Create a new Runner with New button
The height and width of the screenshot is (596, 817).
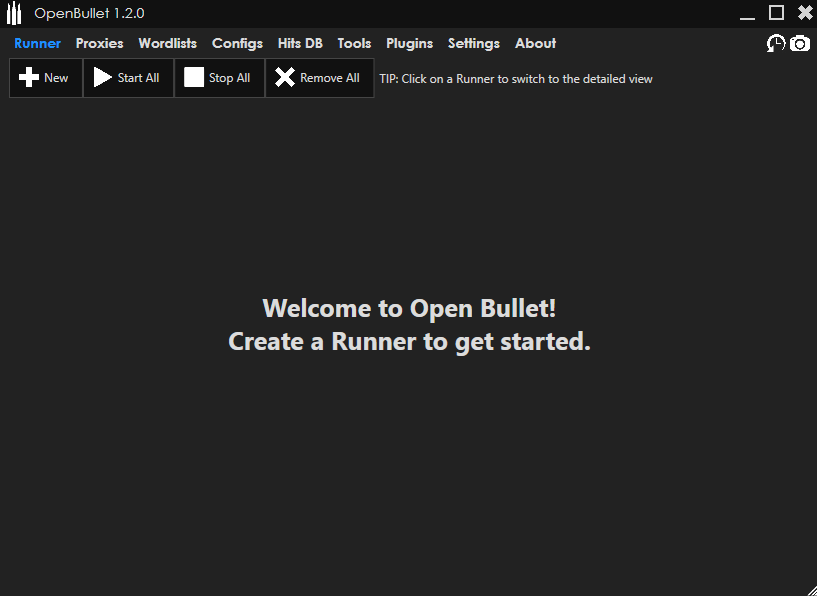[46, 78]
